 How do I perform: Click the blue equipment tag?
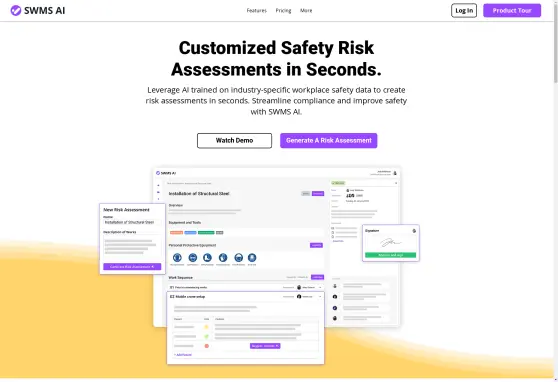[190, 233]
